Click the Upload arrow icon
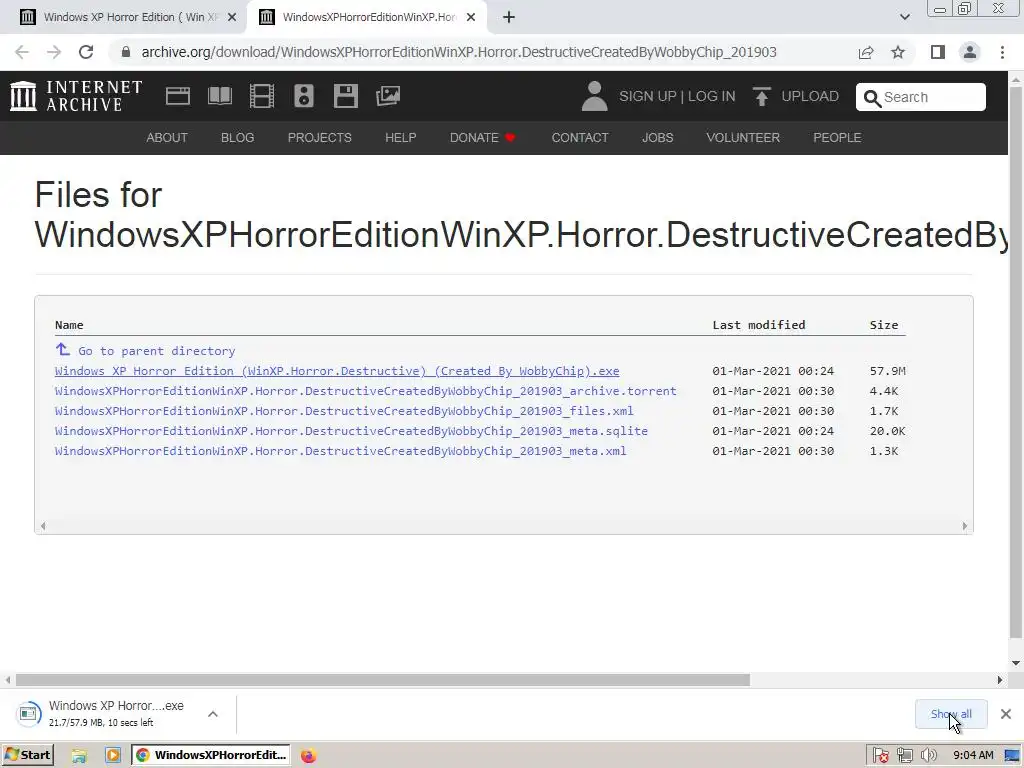This screenshot has height=768, width=1024. point(761,96)
